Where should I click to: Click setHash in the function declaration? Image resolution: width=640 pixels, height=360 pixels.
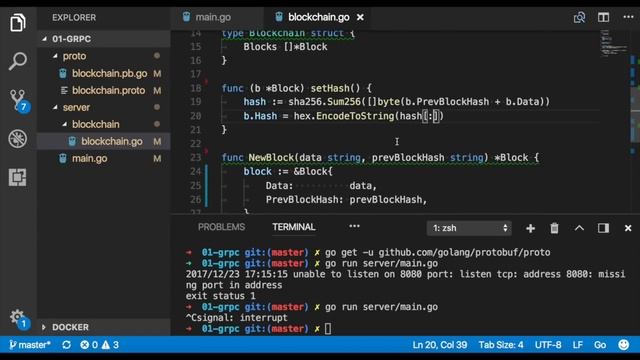(329, 88)
